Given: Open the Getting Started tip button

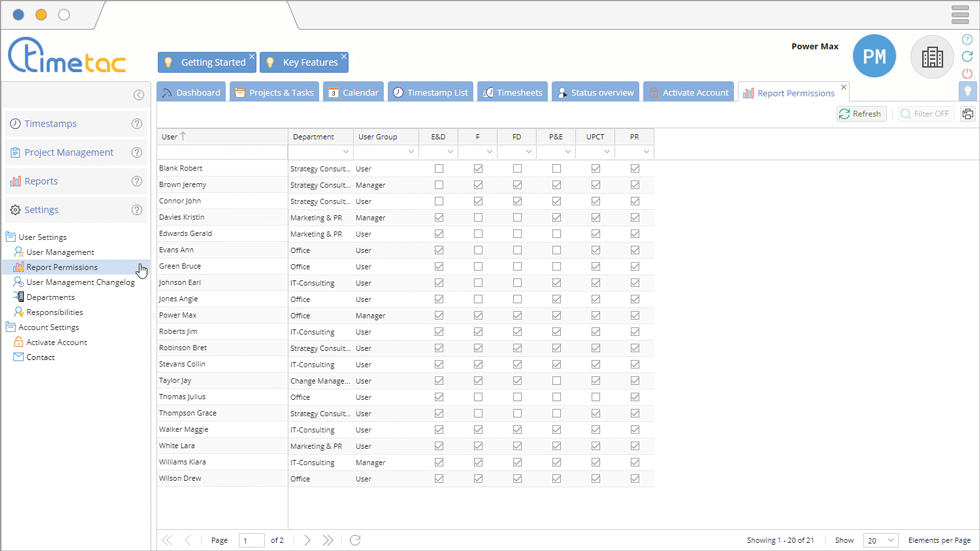Looking at the screenshot, I should 207,62.
